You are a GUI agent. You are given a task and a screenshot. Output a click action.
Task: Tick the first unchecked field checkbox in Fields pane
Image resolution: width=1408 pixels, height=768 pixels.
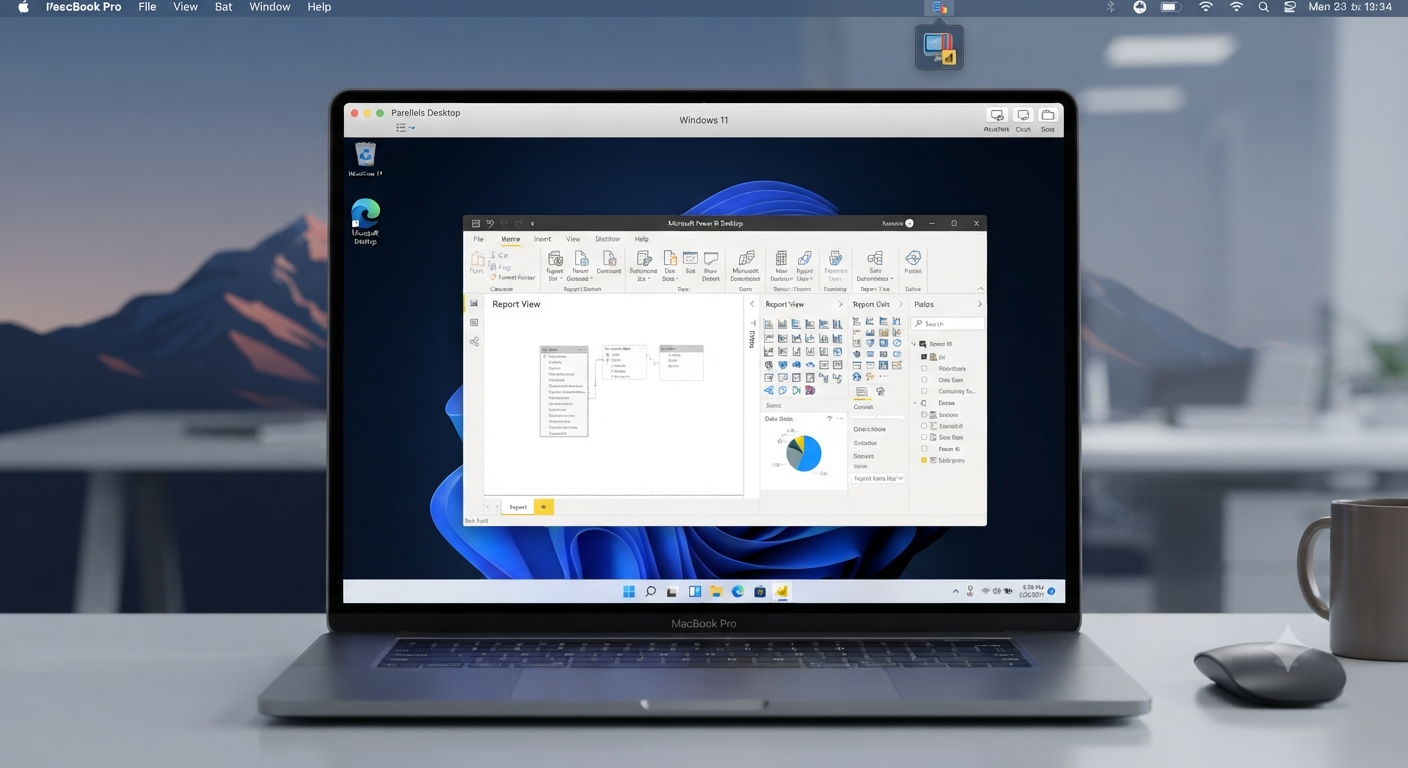(x=924, y=368)
